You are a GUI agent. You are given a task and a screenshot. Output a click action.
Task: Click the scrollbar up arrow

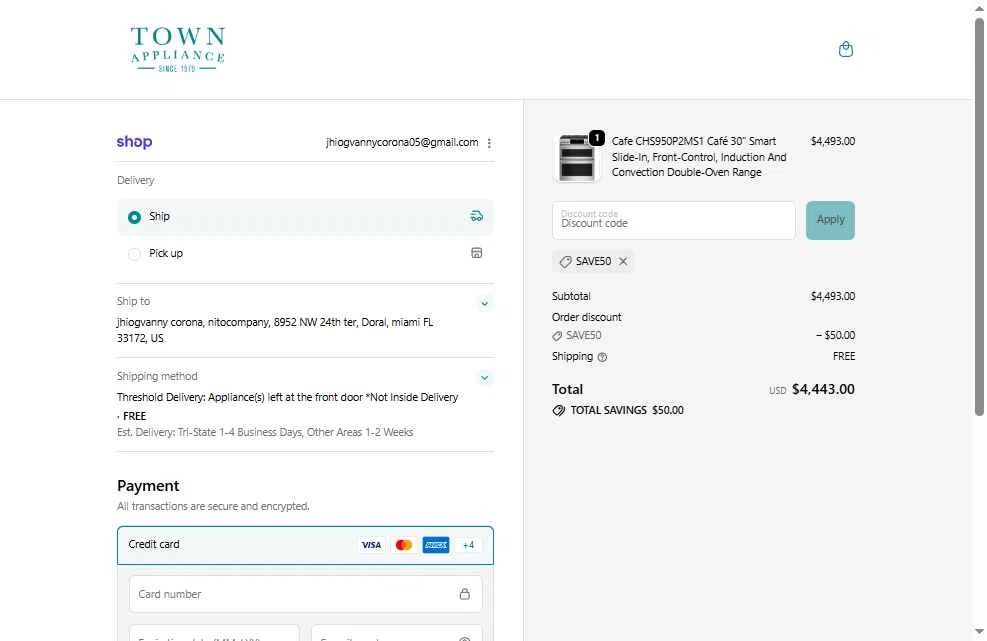979,8
